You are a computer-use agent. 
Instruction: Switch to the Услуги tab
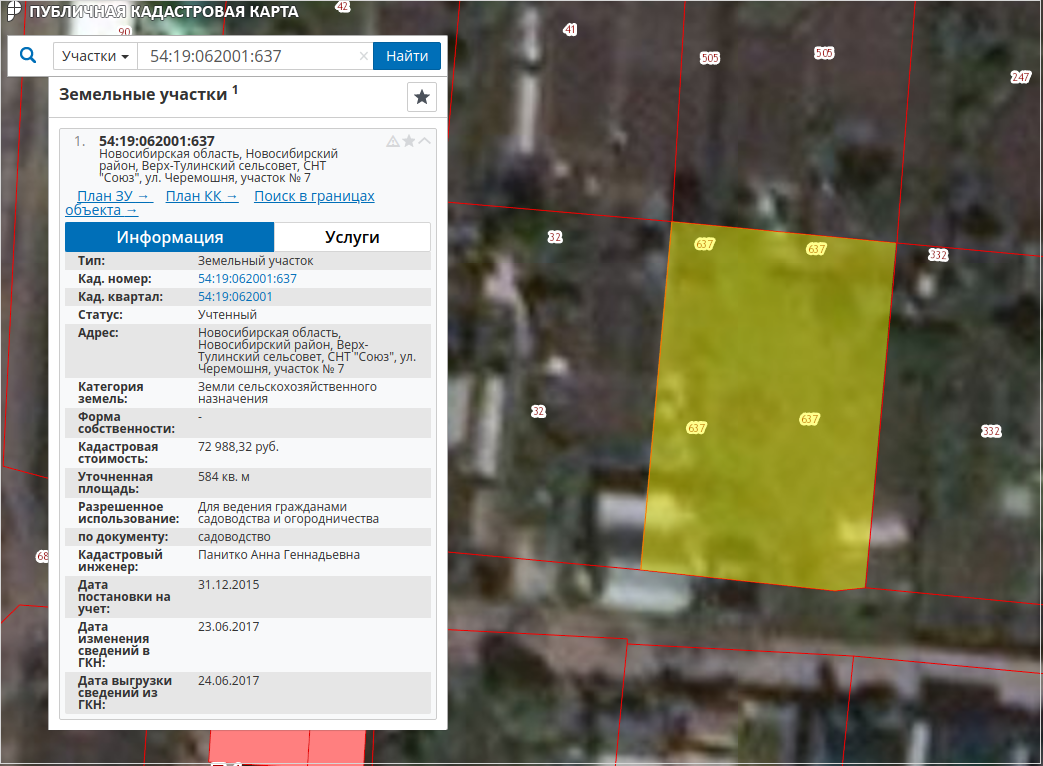[x=352, y=237]
